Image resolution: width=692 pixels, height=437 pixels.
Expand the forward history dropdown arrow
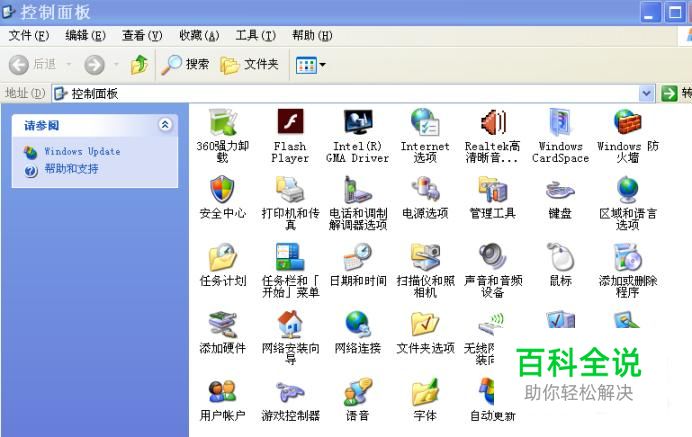tap(116, 65)
